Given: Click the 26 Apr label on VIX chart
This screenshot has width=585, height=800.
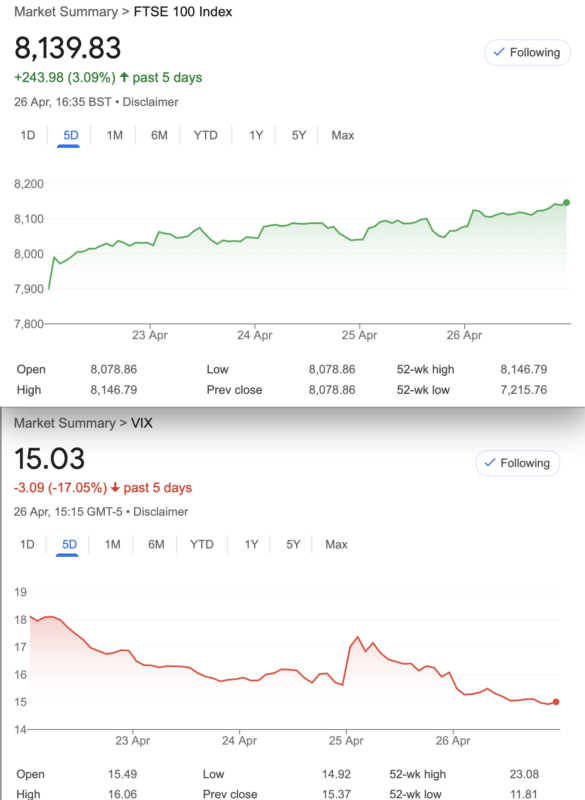Looking at the screenshot, I should click(453, 740).
